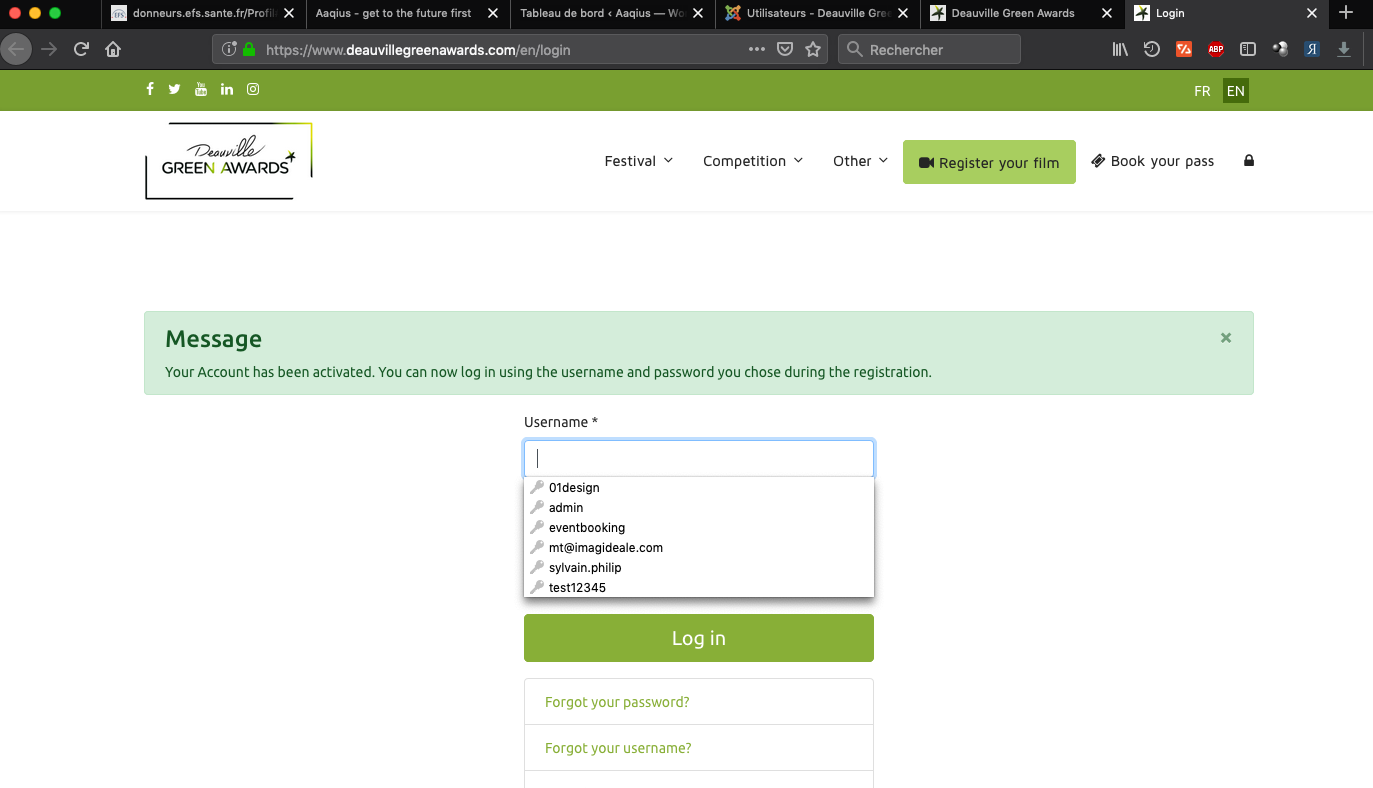Open the YouTube social icon link

201,89
